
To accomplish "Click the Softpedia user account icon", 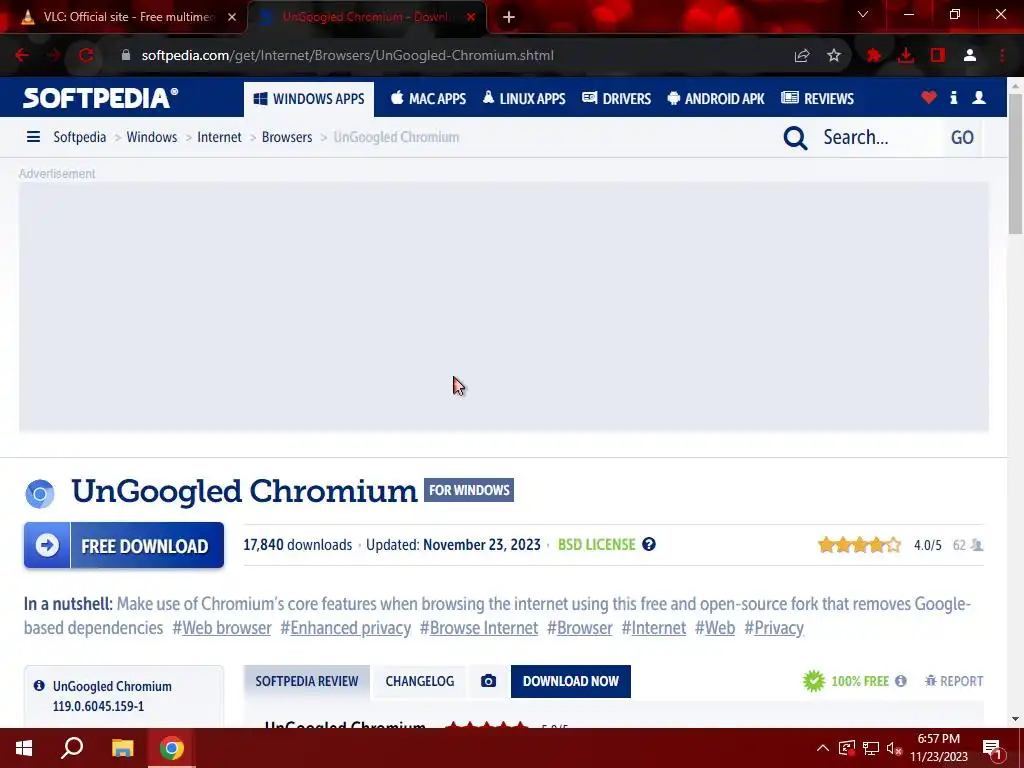I will pos(979,98).
